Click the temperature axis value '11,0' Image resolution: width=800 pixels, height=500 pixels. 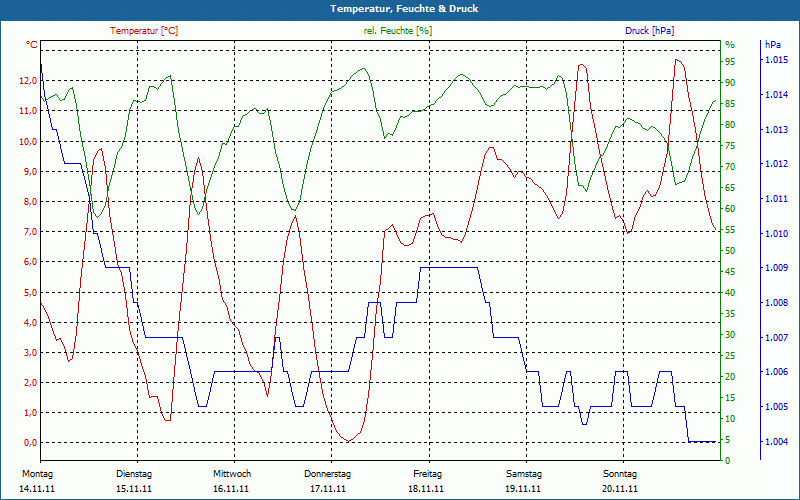[x=28, y=111]
